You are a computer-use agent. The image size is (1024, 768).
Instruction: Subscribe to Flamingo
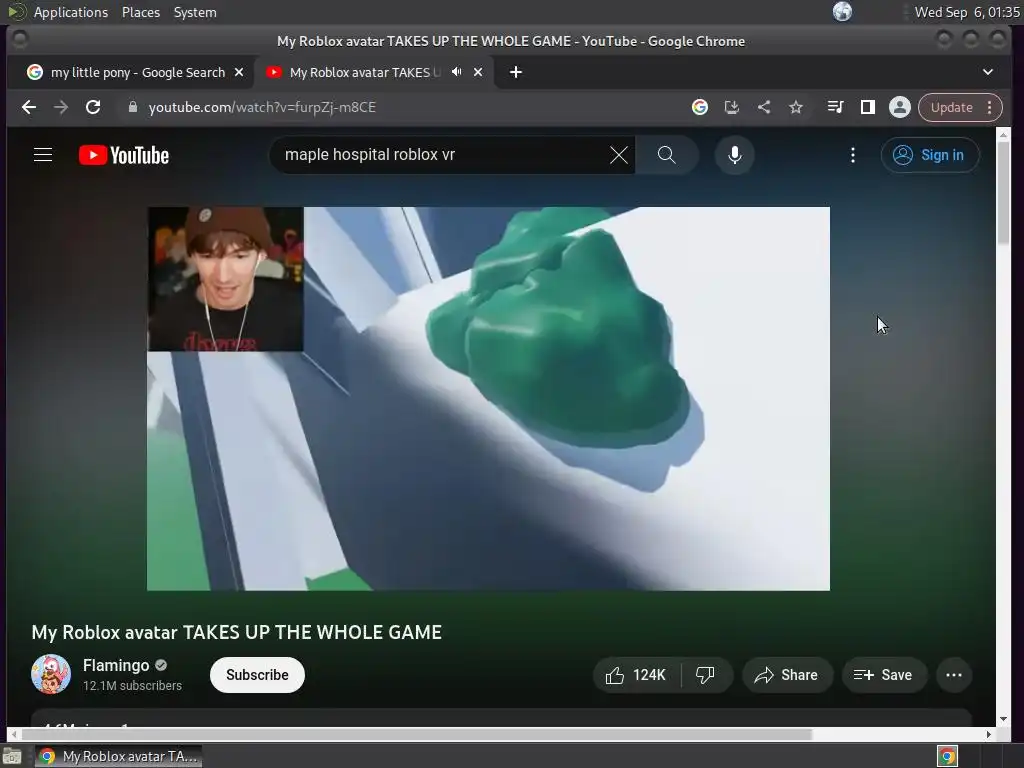click(257, 675)
